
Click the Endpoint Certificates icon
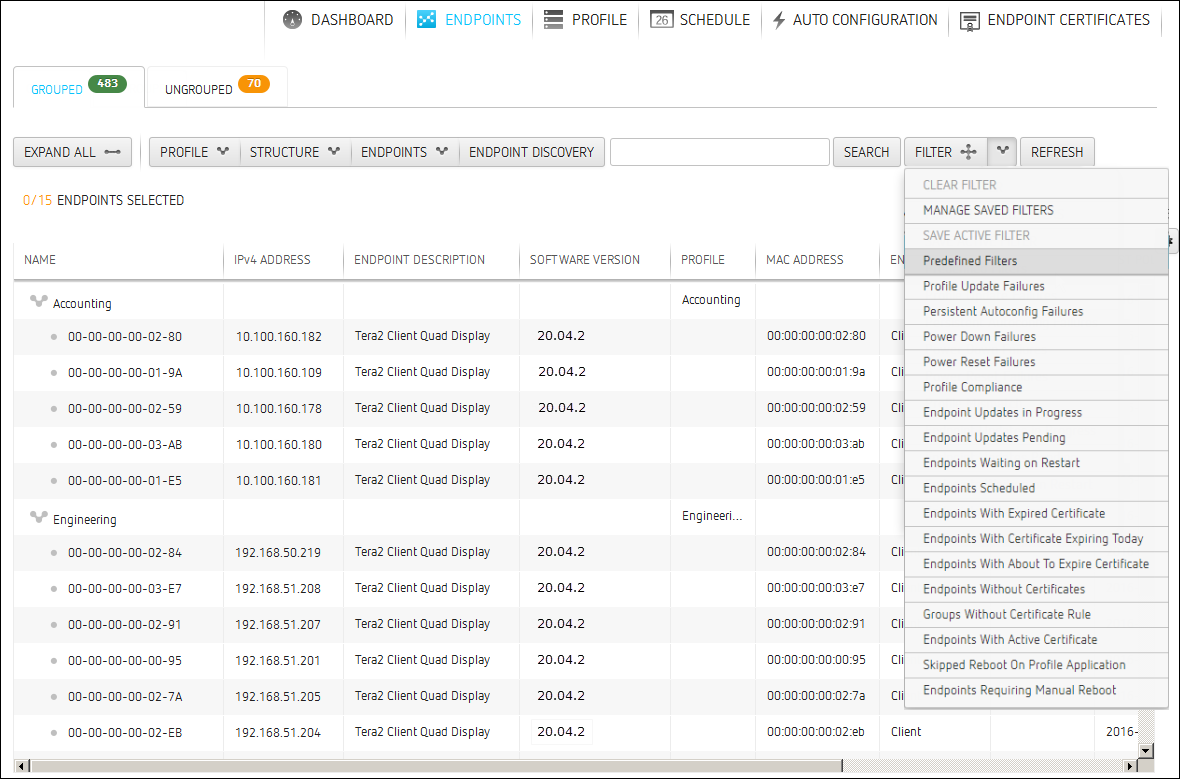pyautogui.click(x=969, y=21)
